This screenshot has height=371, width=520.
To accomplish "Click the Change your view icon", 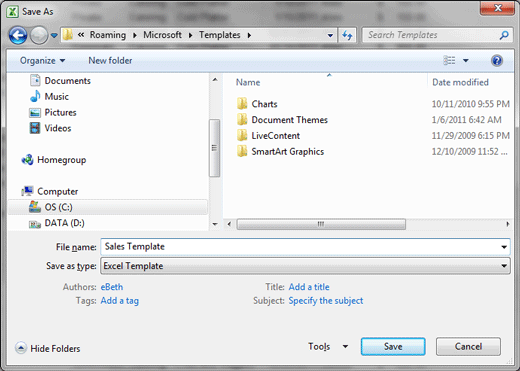I will tap(449, 60).
